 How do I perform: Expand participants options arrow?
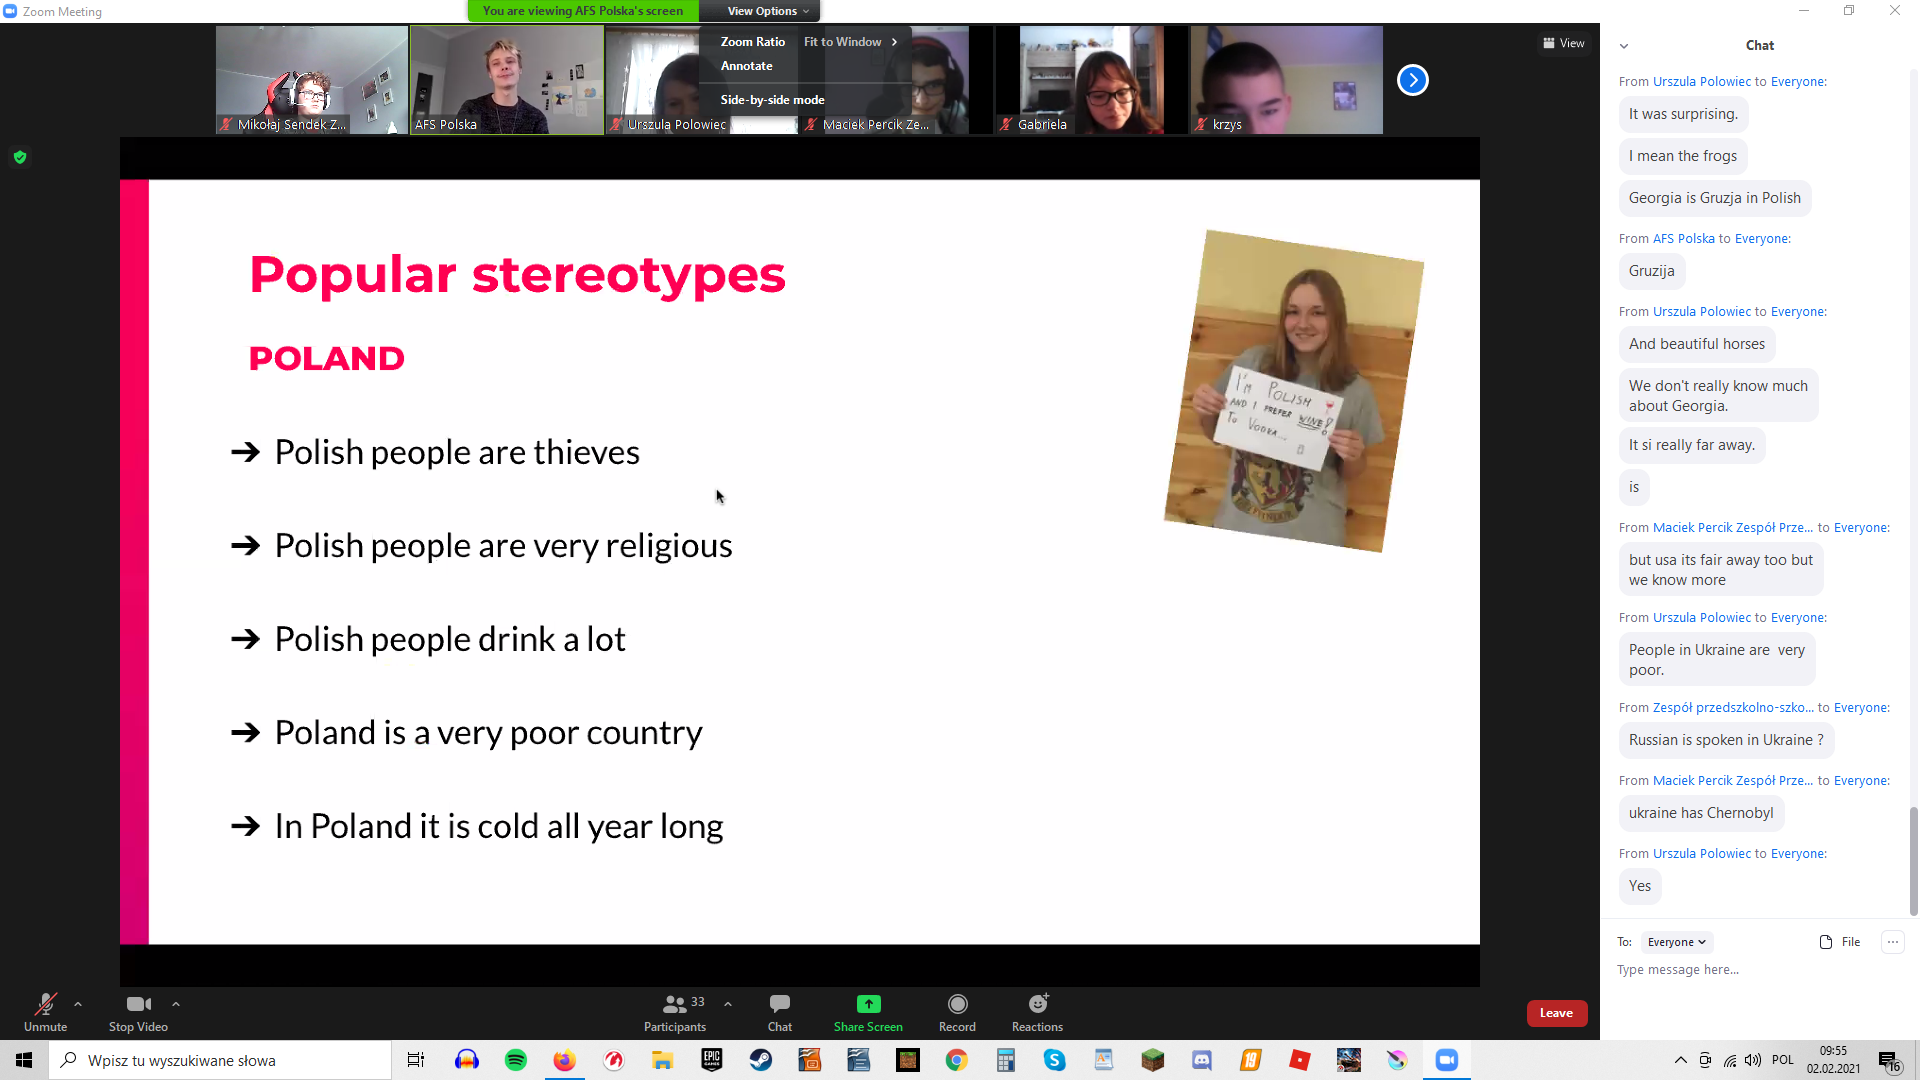(x=728, y=1004)
